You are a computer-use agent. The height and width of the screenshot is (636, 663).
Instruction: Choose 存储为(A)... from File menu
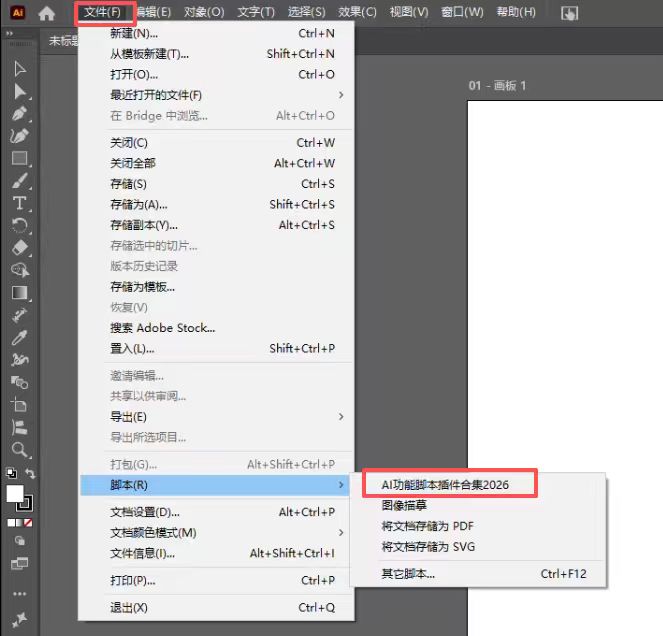click(x=139, y=204)
